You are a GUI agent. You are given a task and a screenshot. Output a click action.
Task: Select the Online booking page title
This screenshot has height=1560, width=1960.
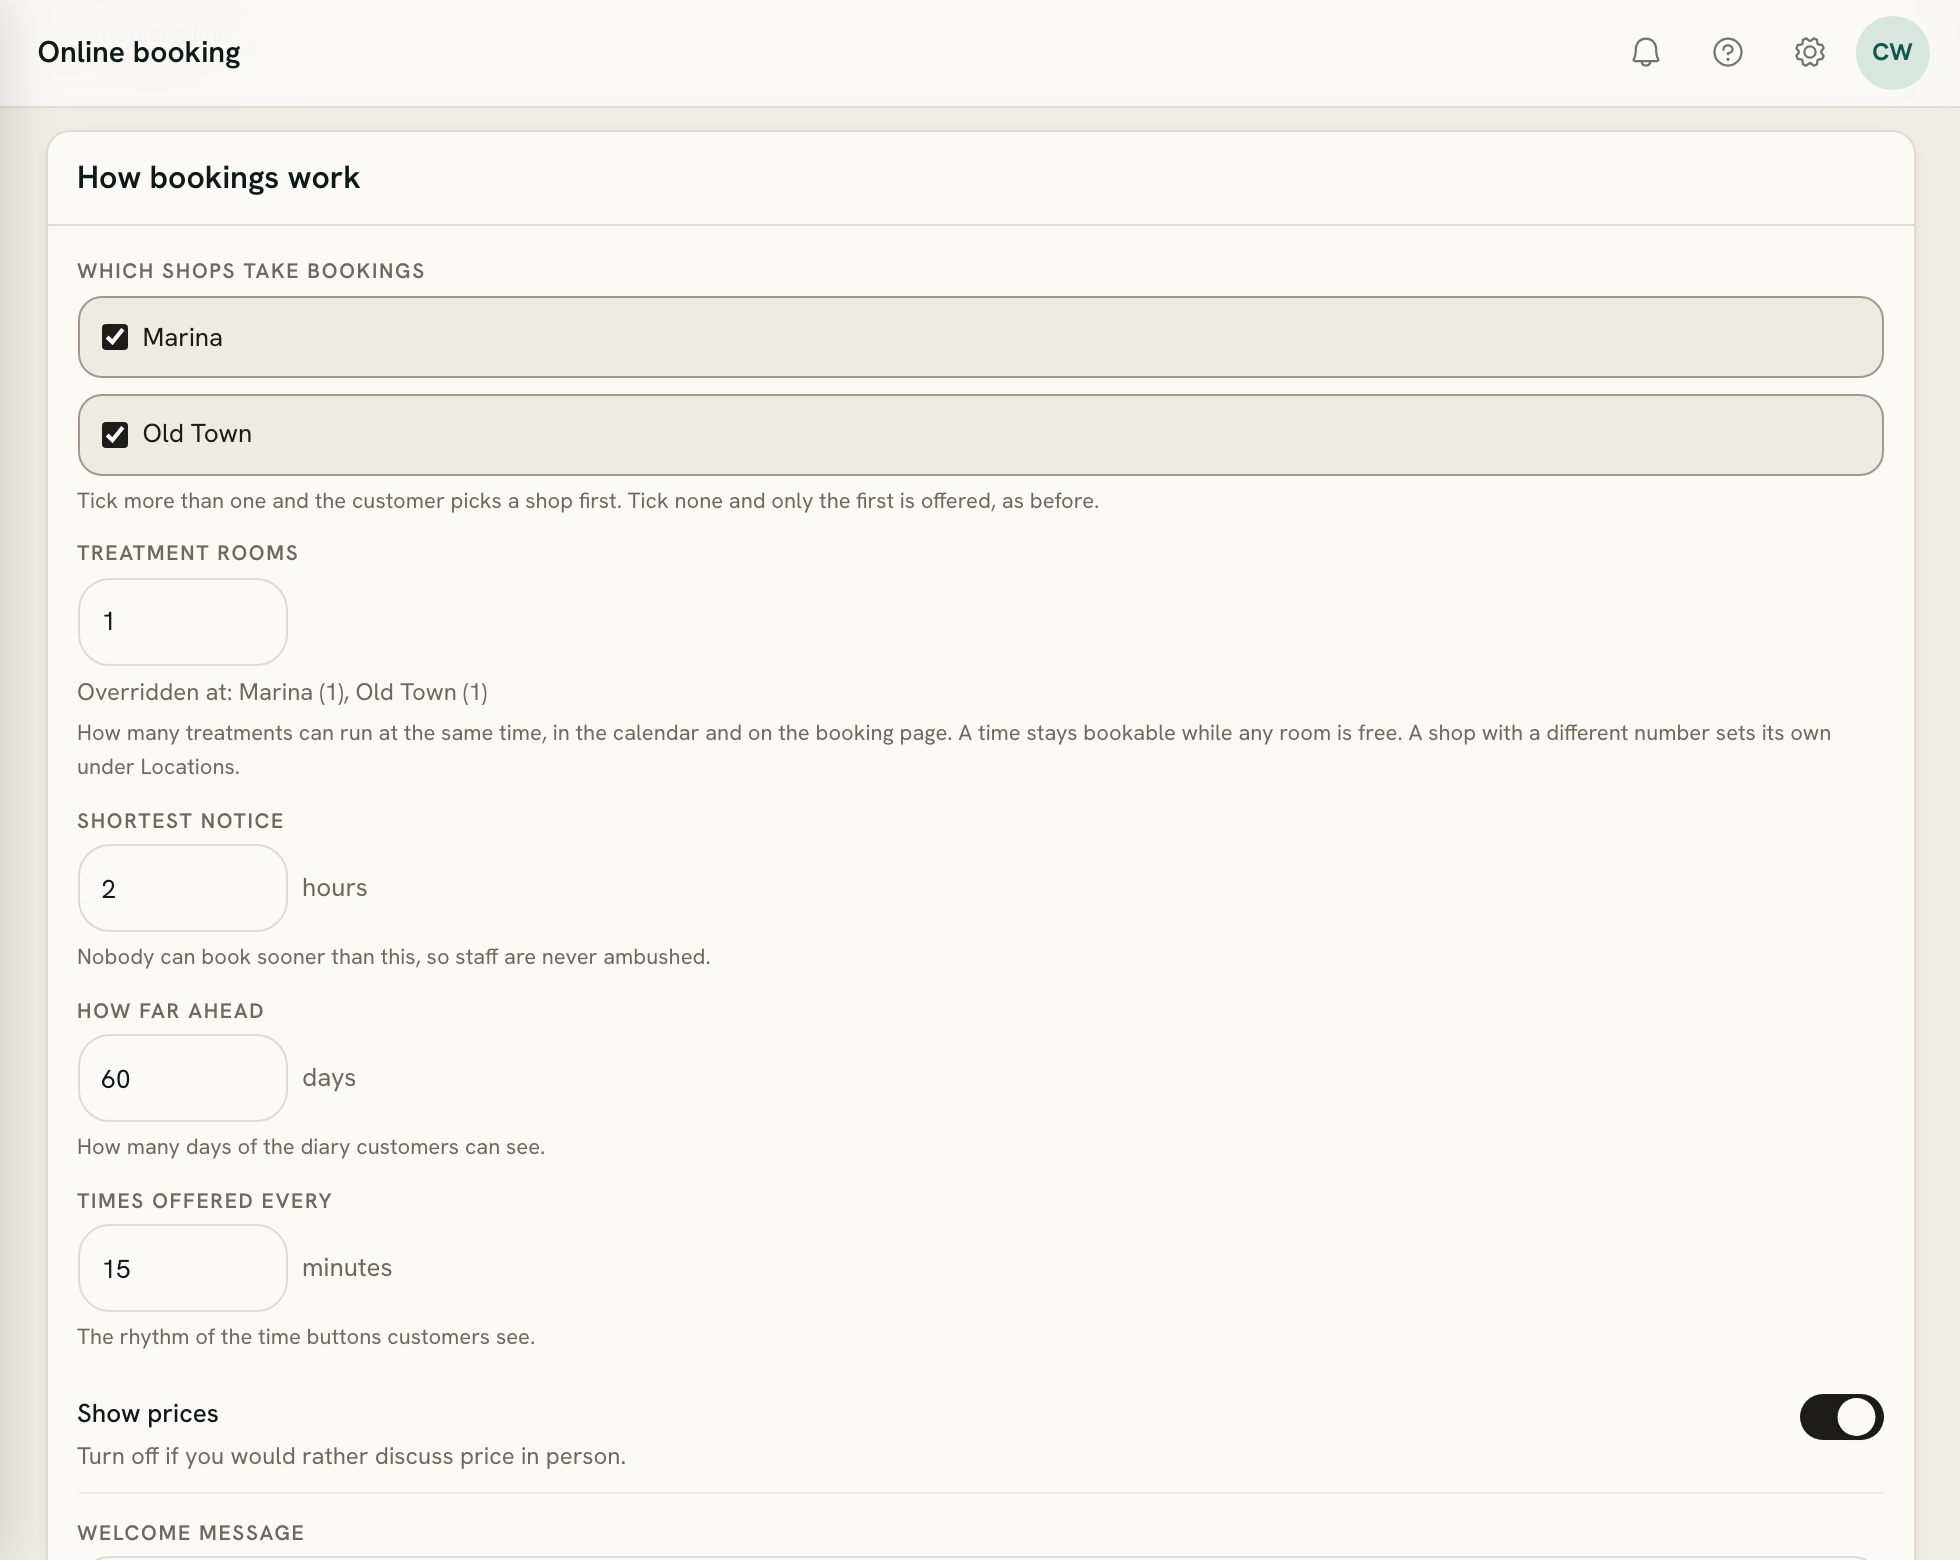pyautogui.click(x=139, y=52)
